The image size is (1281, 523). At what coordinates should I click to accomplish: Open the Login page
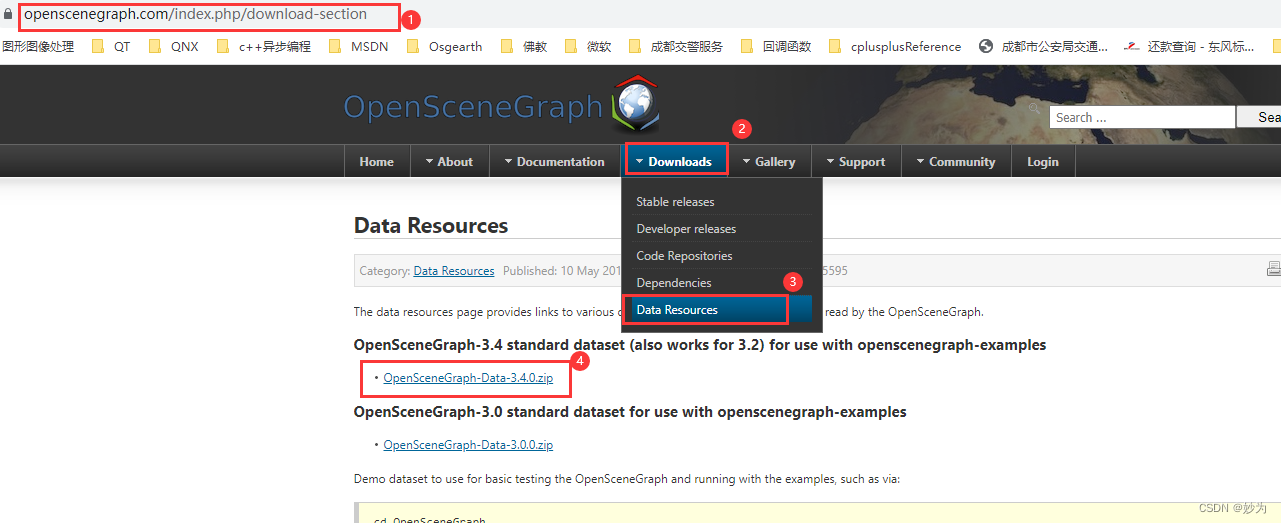[x=1043, y=161]
